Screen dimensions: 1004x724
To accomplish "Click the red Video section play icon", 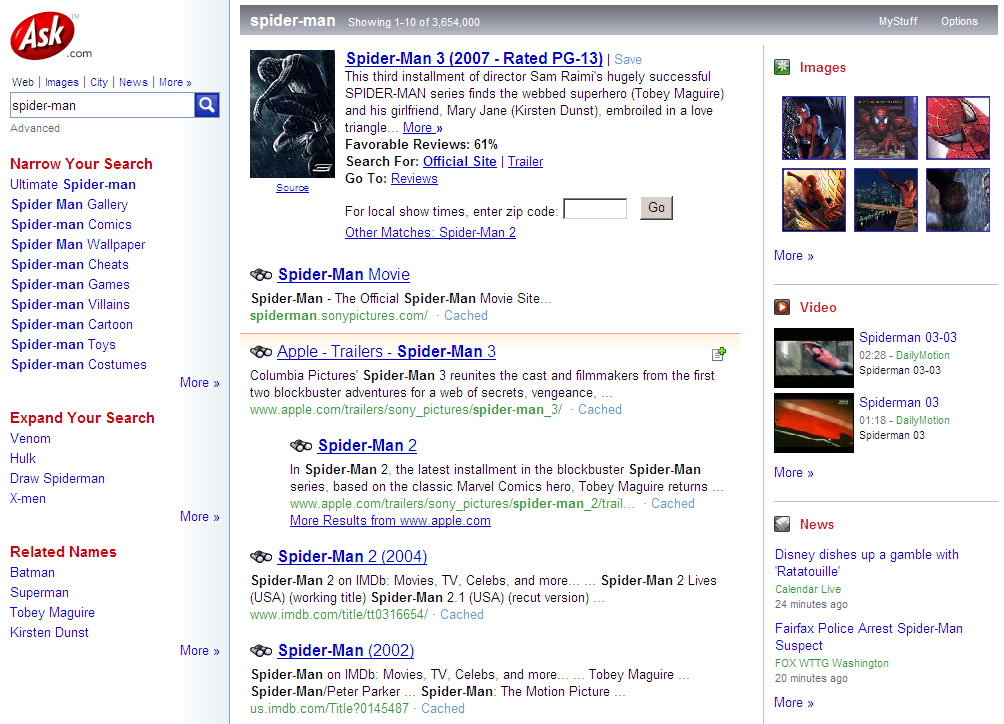I will [x=782, y=307].
